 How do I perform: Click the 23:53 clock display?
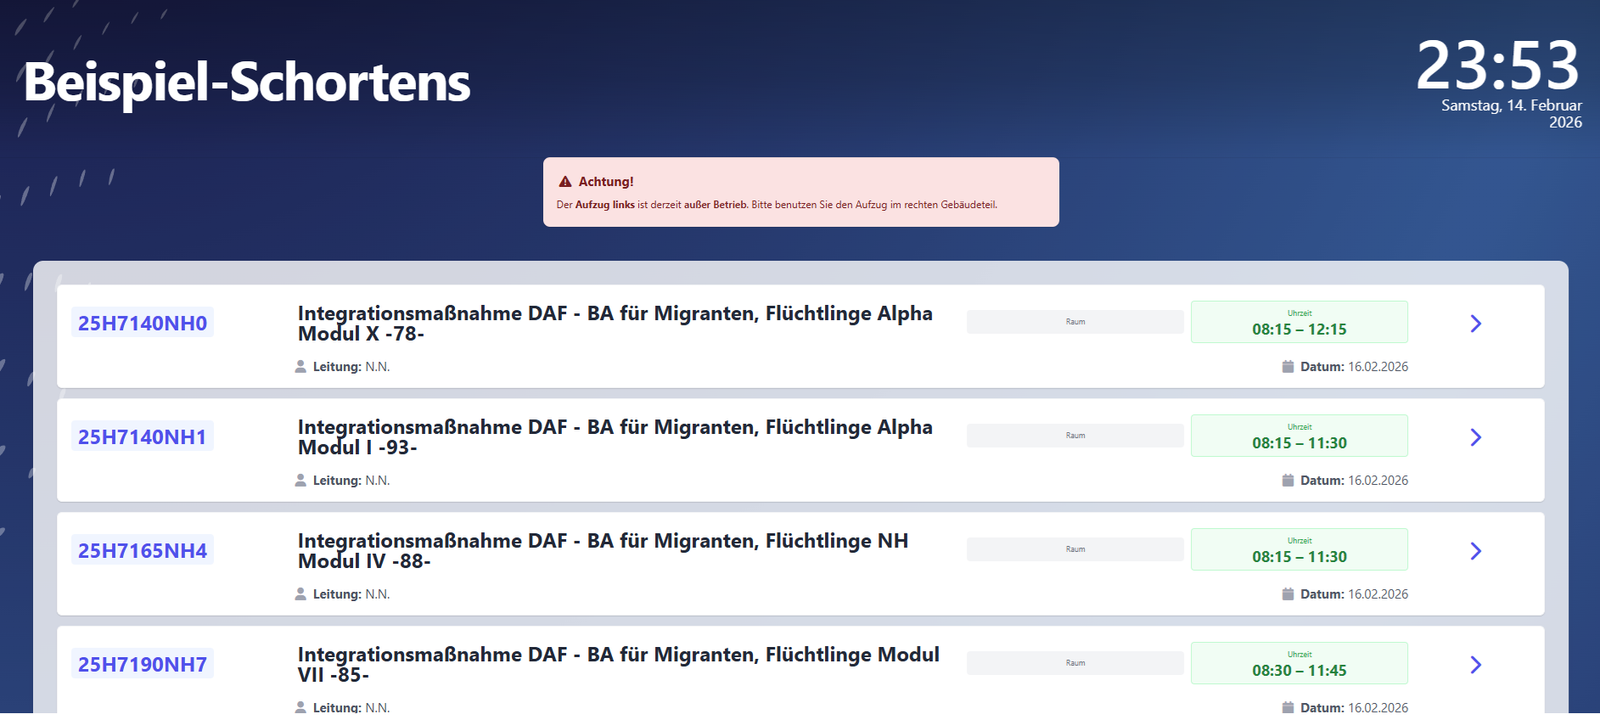tap(1498, 66)
